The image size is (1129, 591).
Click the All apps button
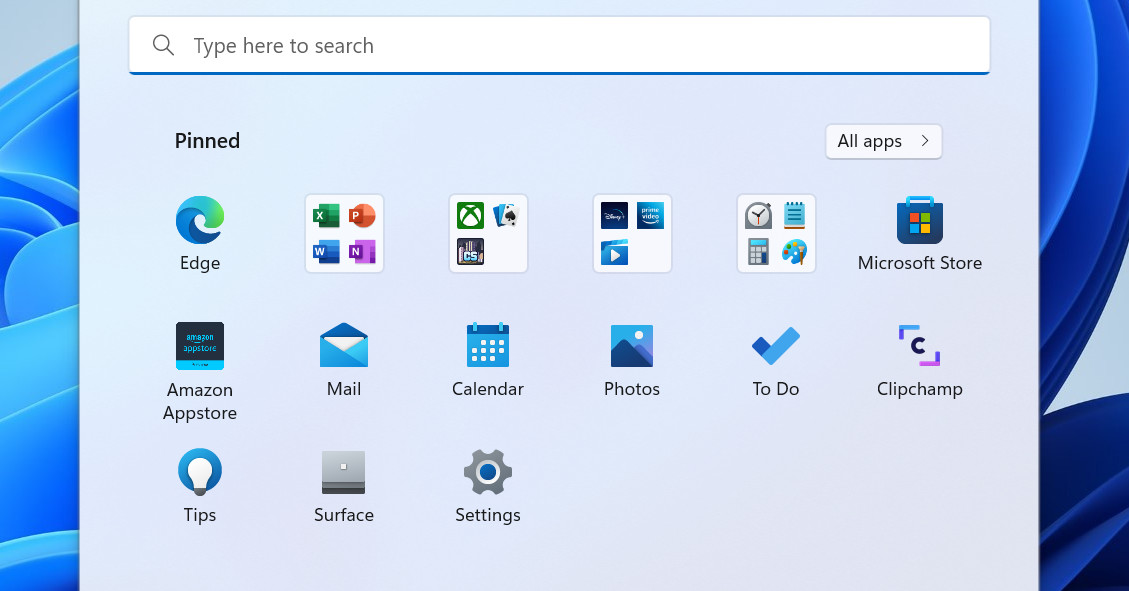(x=883, y=141)
